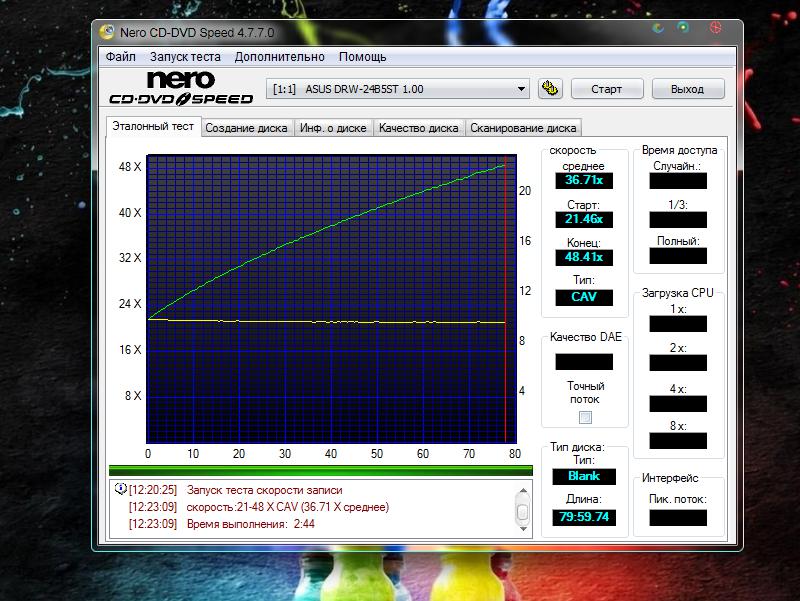This screenshot has width=800, height=601.
Task: Click the options icon next to drive selector
Action: click(x=549, y=89)
